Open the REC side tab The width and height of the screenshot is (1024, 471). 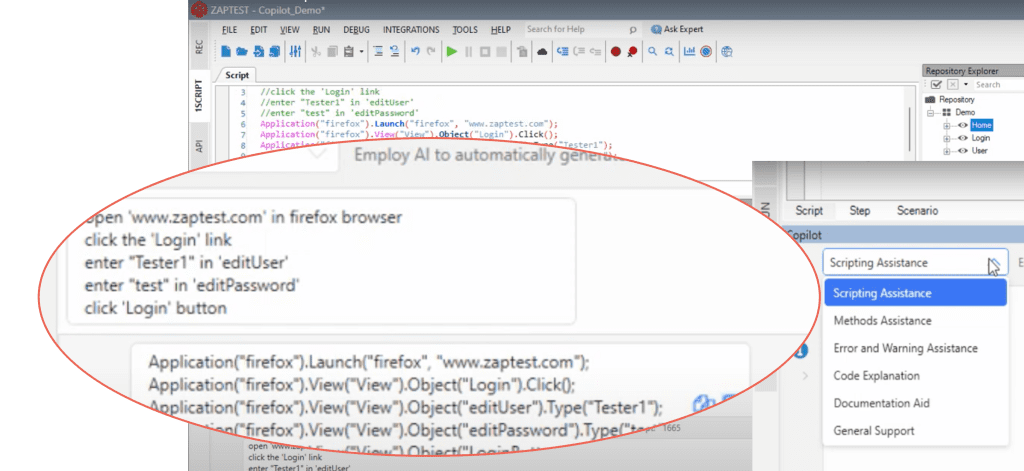pyautogui.click(x=199, y=47)
